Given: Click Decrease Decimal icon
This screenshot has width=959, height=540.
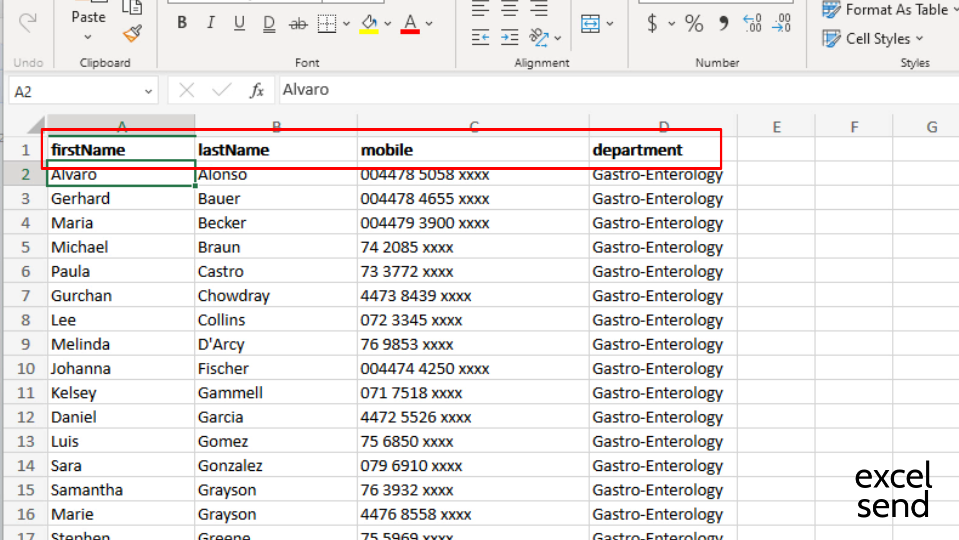Looking at the screenshot, I should coord(782,23).
